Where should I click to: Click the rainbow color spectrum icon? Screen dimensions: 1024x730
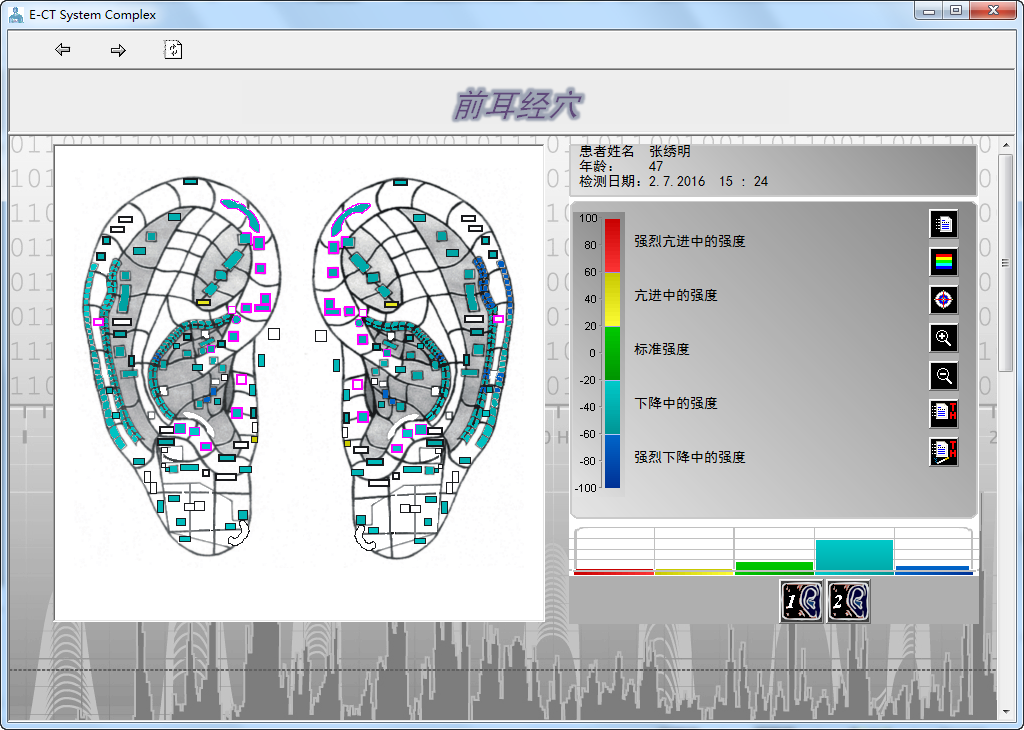(943, 262)
